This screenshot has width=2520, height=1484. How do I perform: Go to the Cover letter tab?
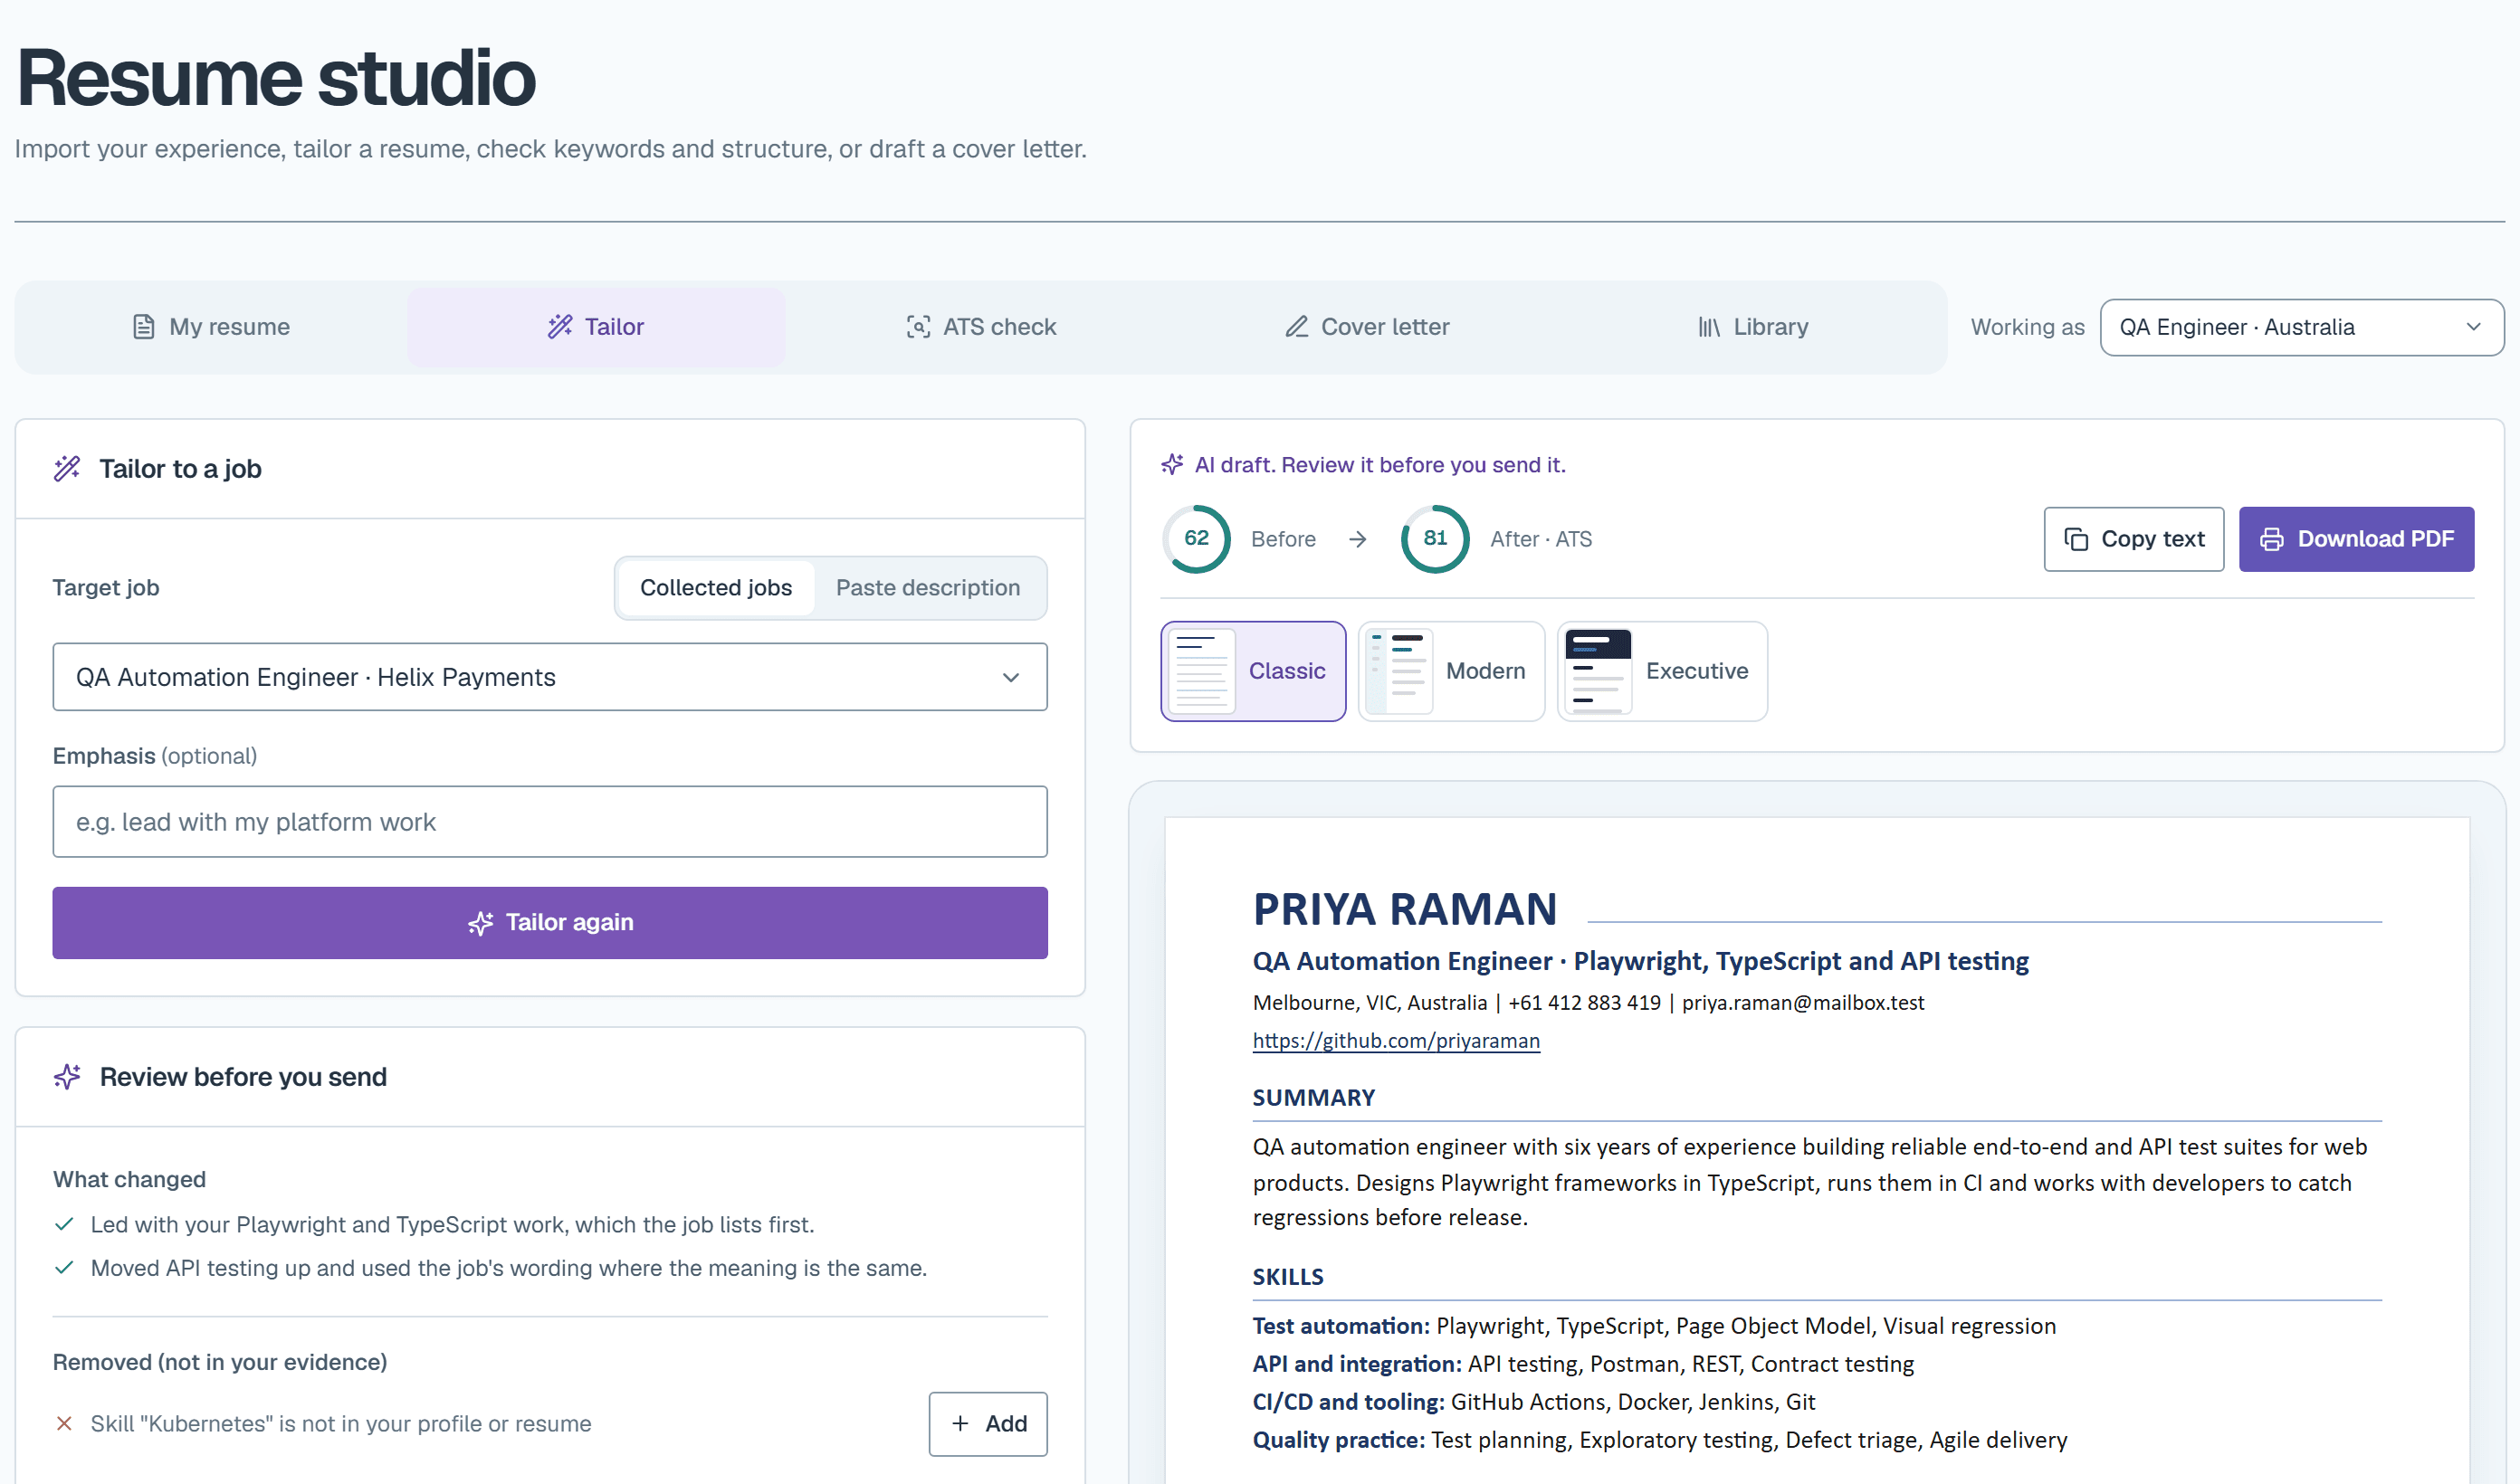click(x=1366, y=327)
